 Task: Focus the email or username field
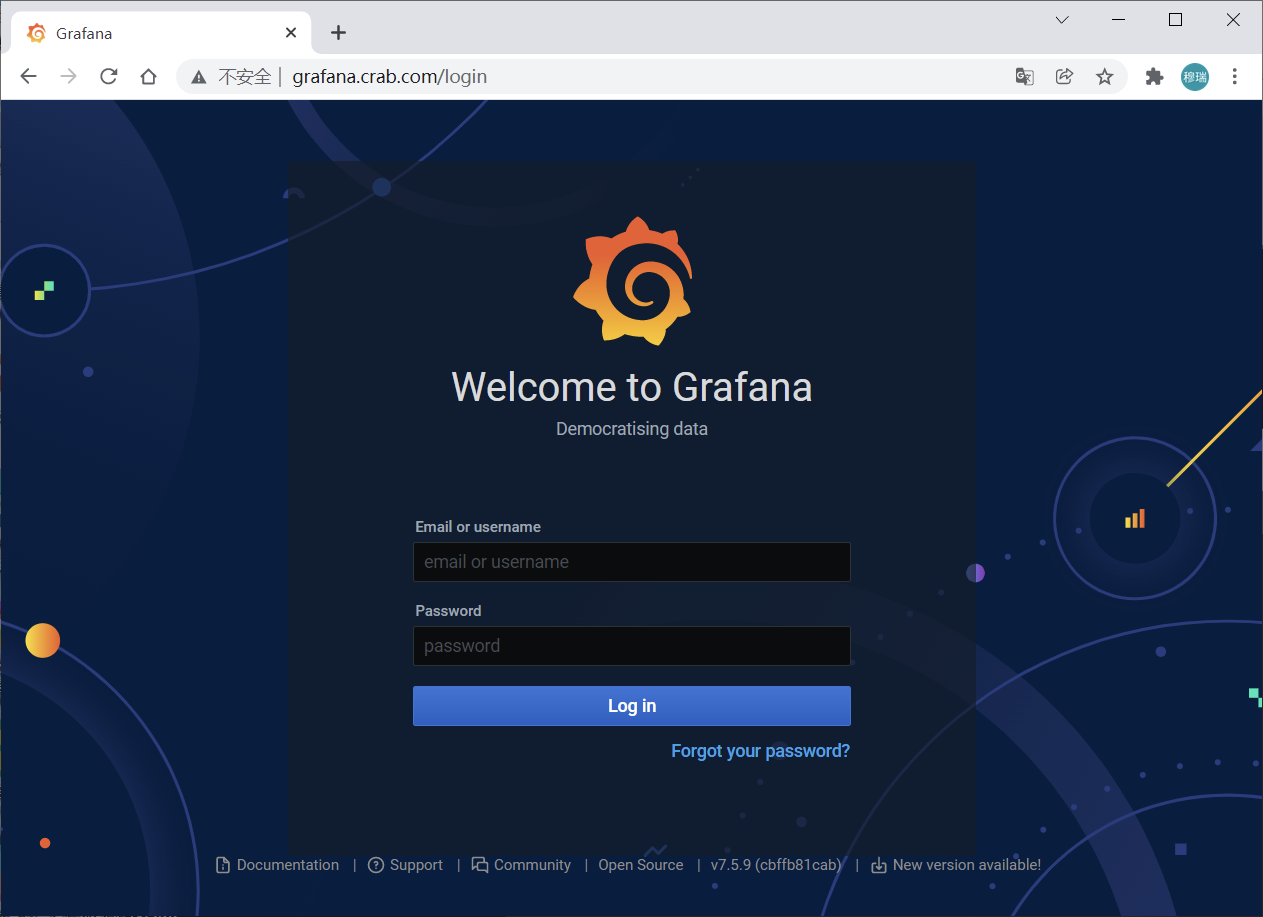point(632,562)
